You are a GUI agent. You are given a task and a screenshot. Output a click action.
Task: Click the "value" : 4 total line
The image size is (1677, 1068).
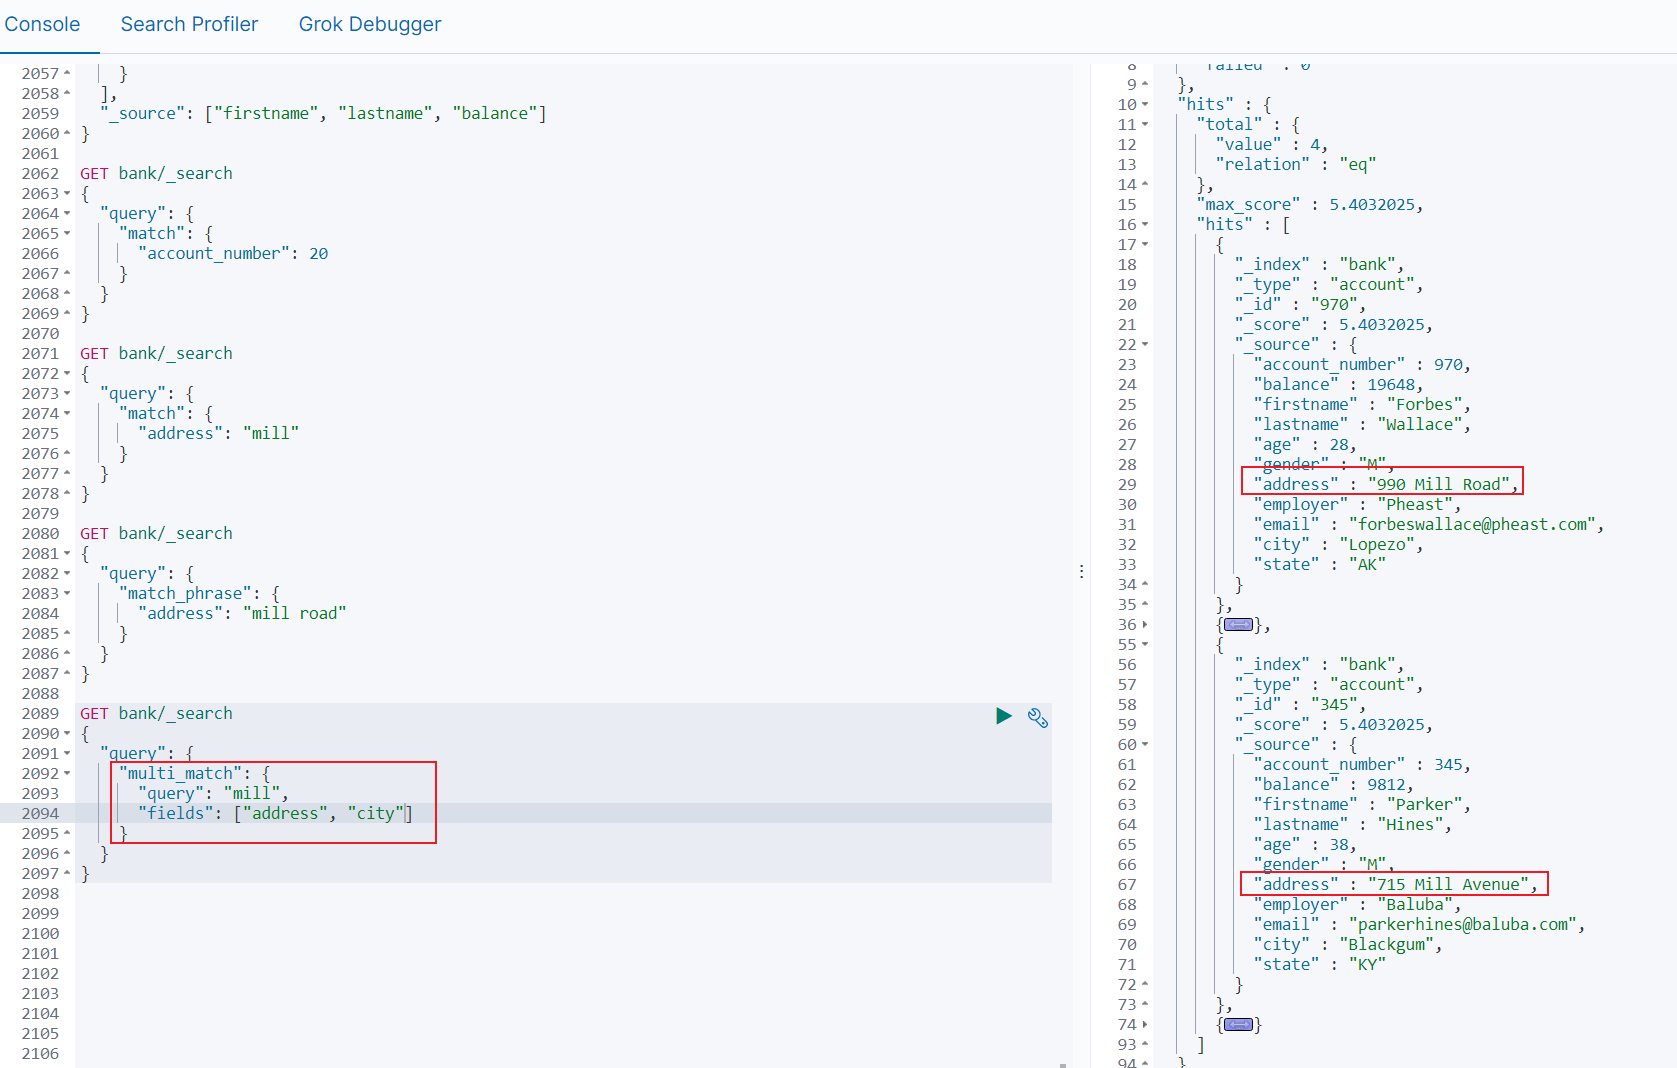pyautogui.click(x=1272, y=145)
